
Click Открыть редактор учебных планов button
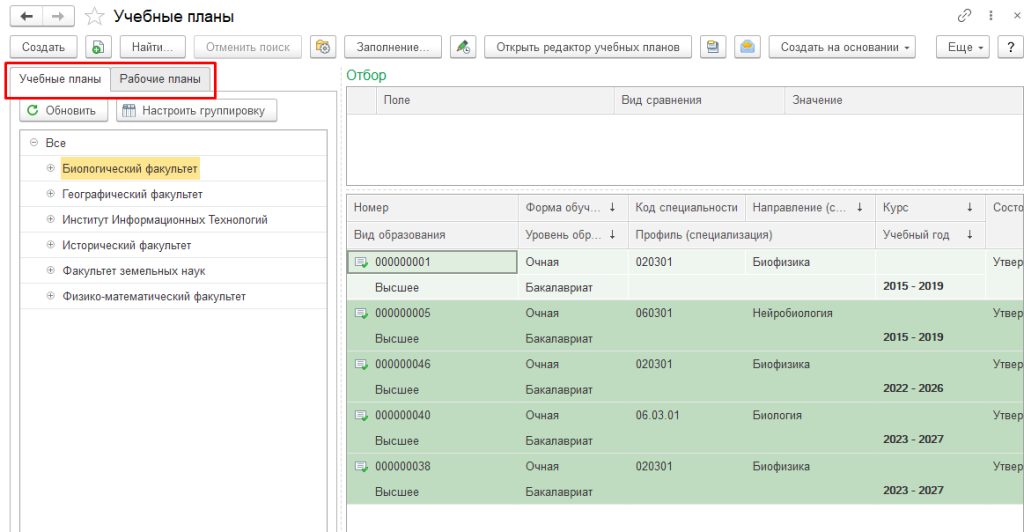coord(587,47)
